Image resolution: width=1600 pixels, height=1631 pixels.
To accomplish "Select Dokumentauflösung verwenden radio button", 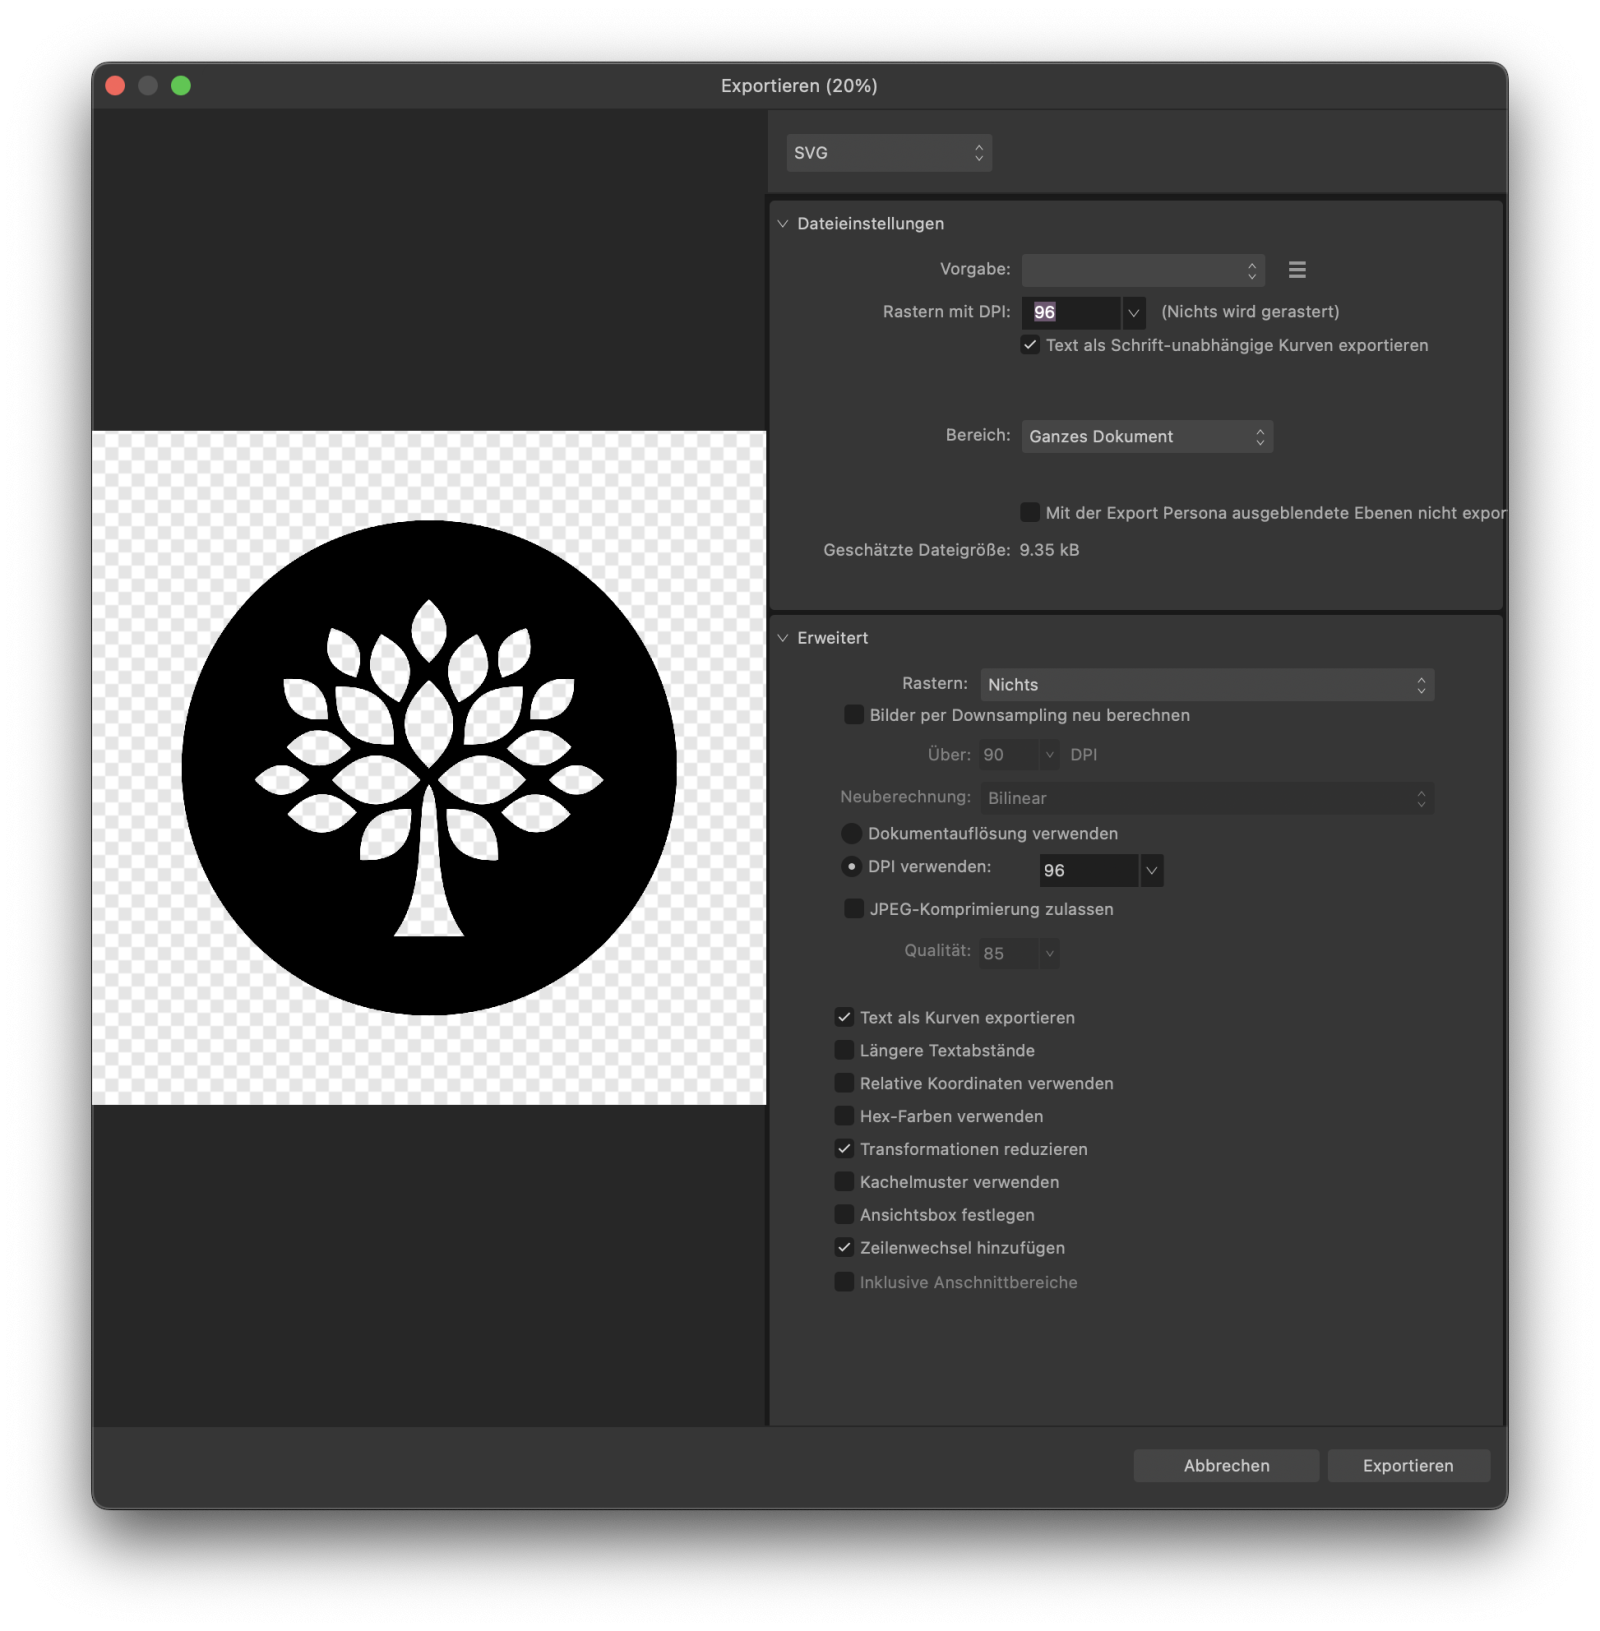I will pos(852,834).
